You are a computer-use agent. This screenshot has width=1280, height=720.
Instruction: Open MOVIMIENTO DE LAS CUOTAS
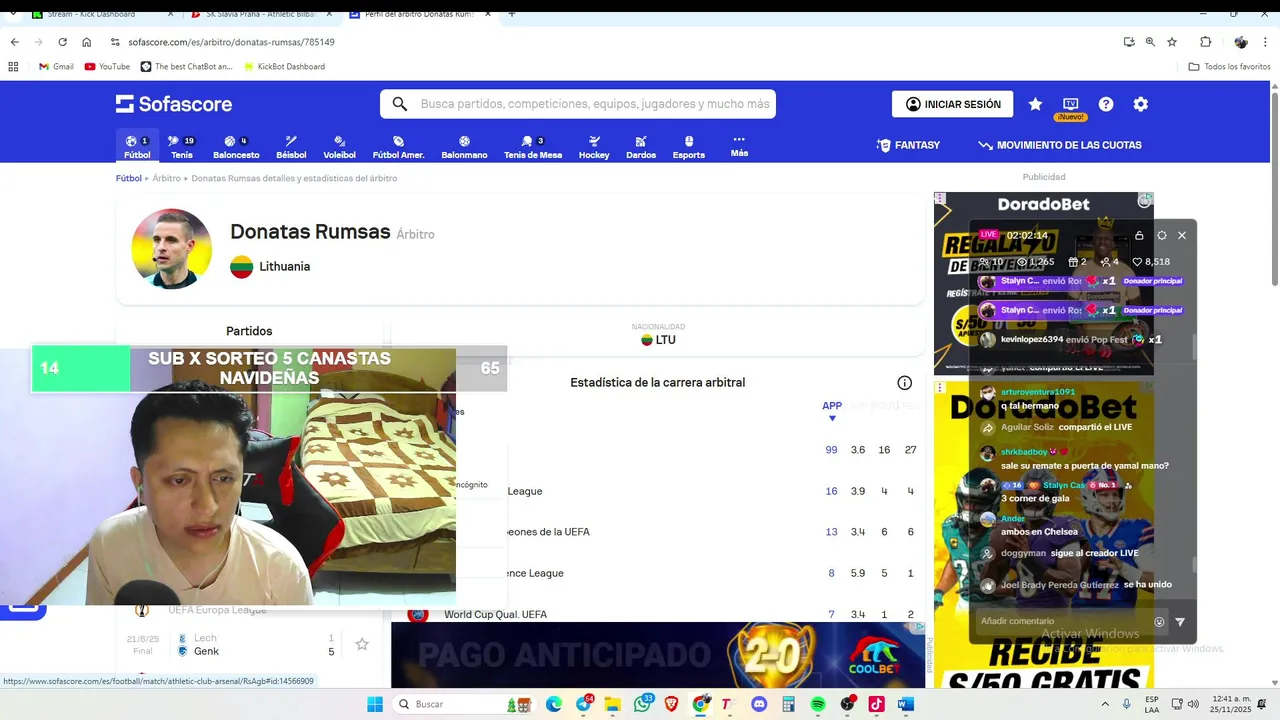[1060, 145]
